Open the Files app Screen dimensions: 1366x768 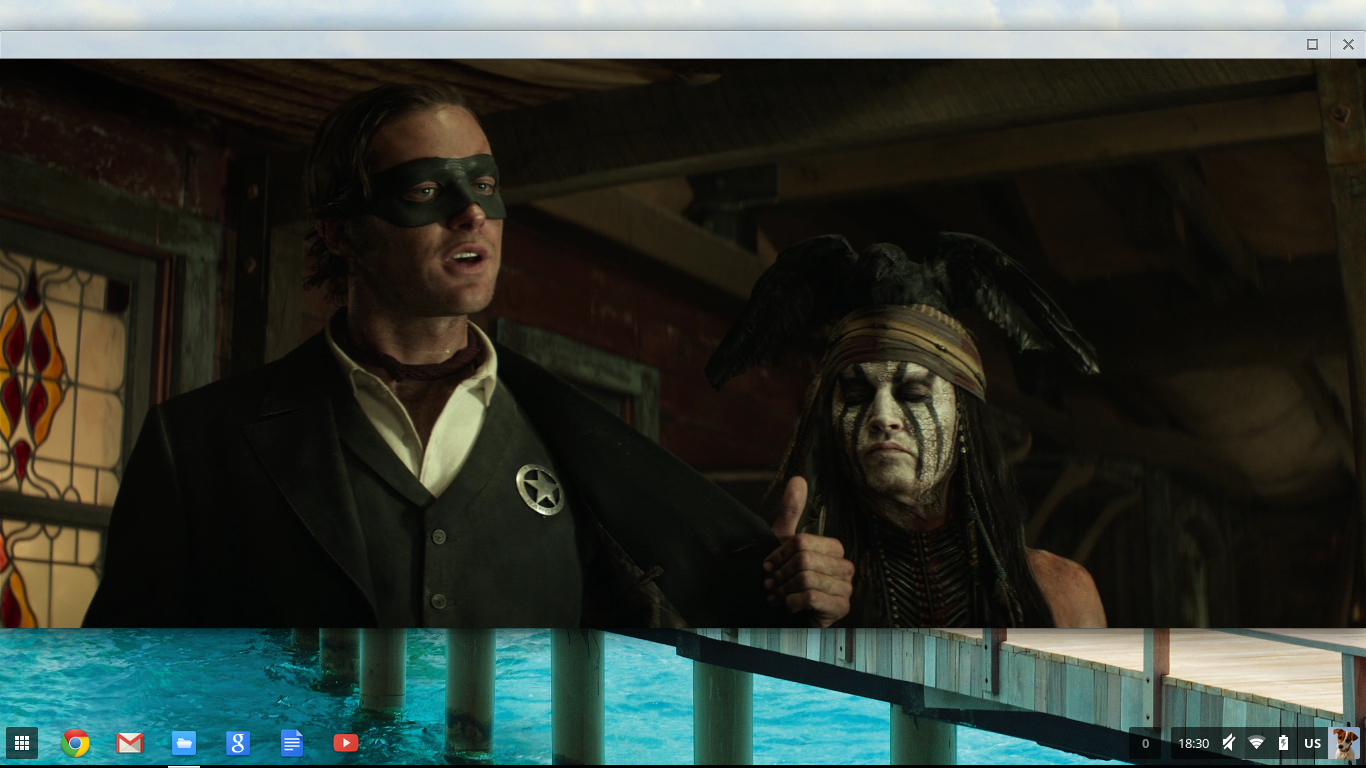pos(184,743)
